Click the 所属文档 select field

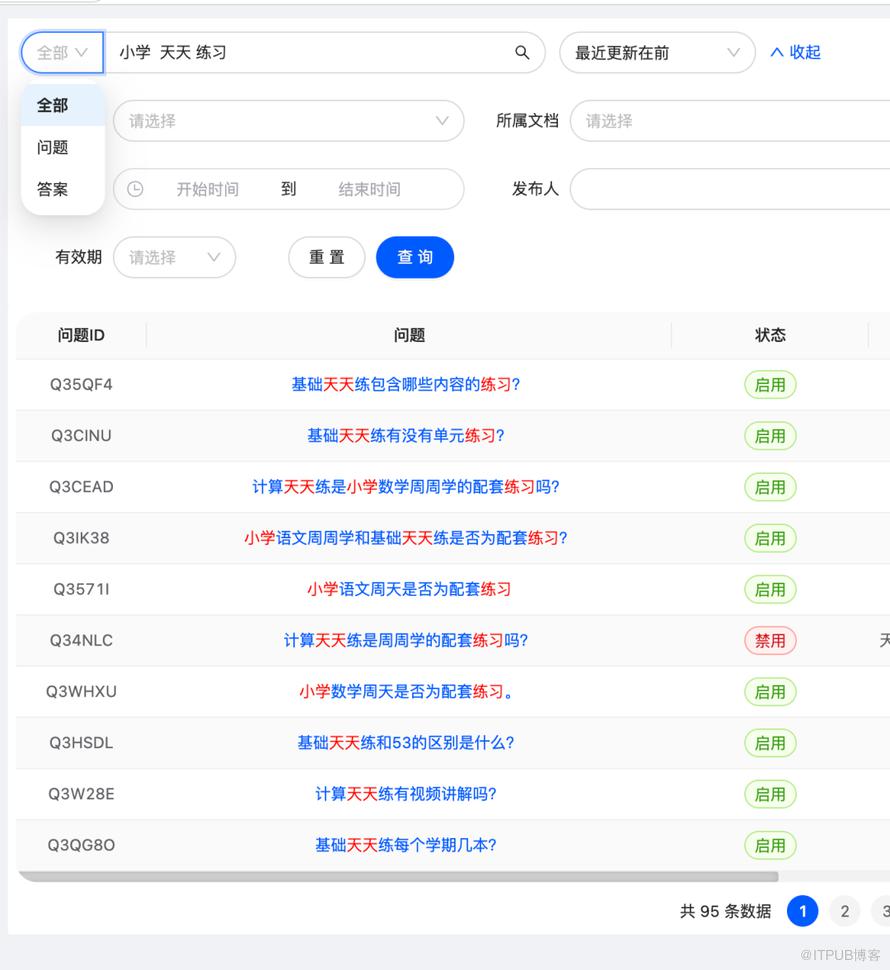[x=730, y=121]
